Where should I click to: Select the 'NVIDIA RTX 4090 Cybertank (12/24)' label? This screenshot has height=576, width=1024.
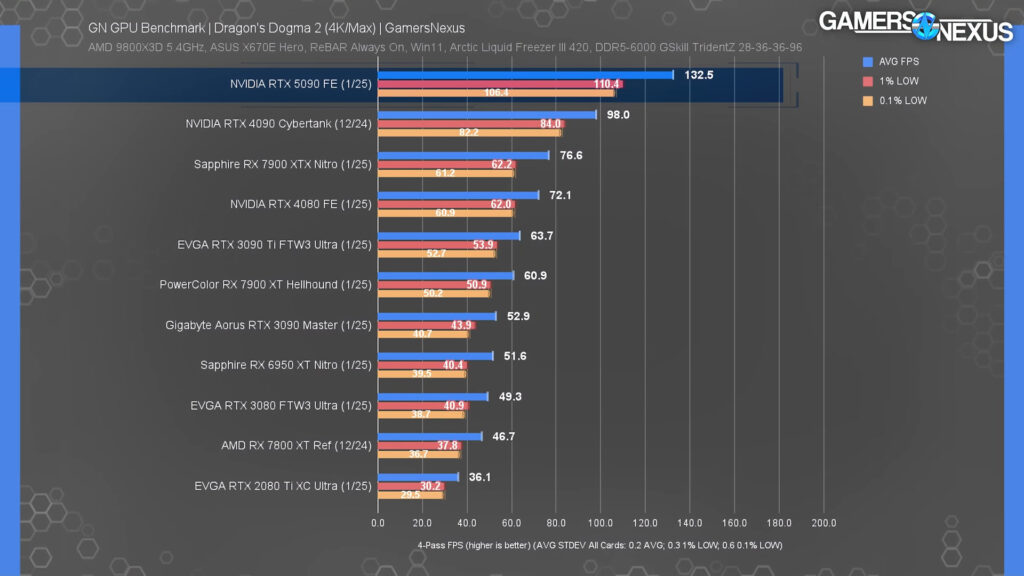pyautogui.click(x=278, y=124)
